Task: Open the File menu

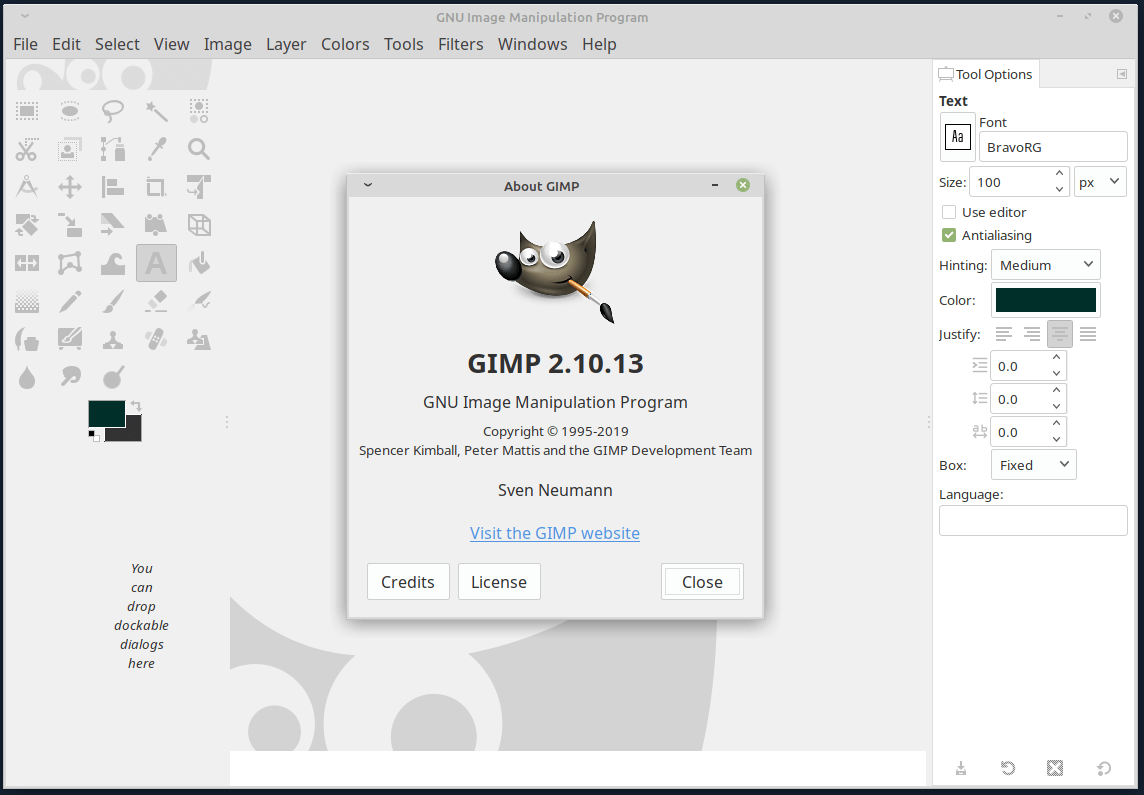Action: pyautogui.click(x=26, y=44)
